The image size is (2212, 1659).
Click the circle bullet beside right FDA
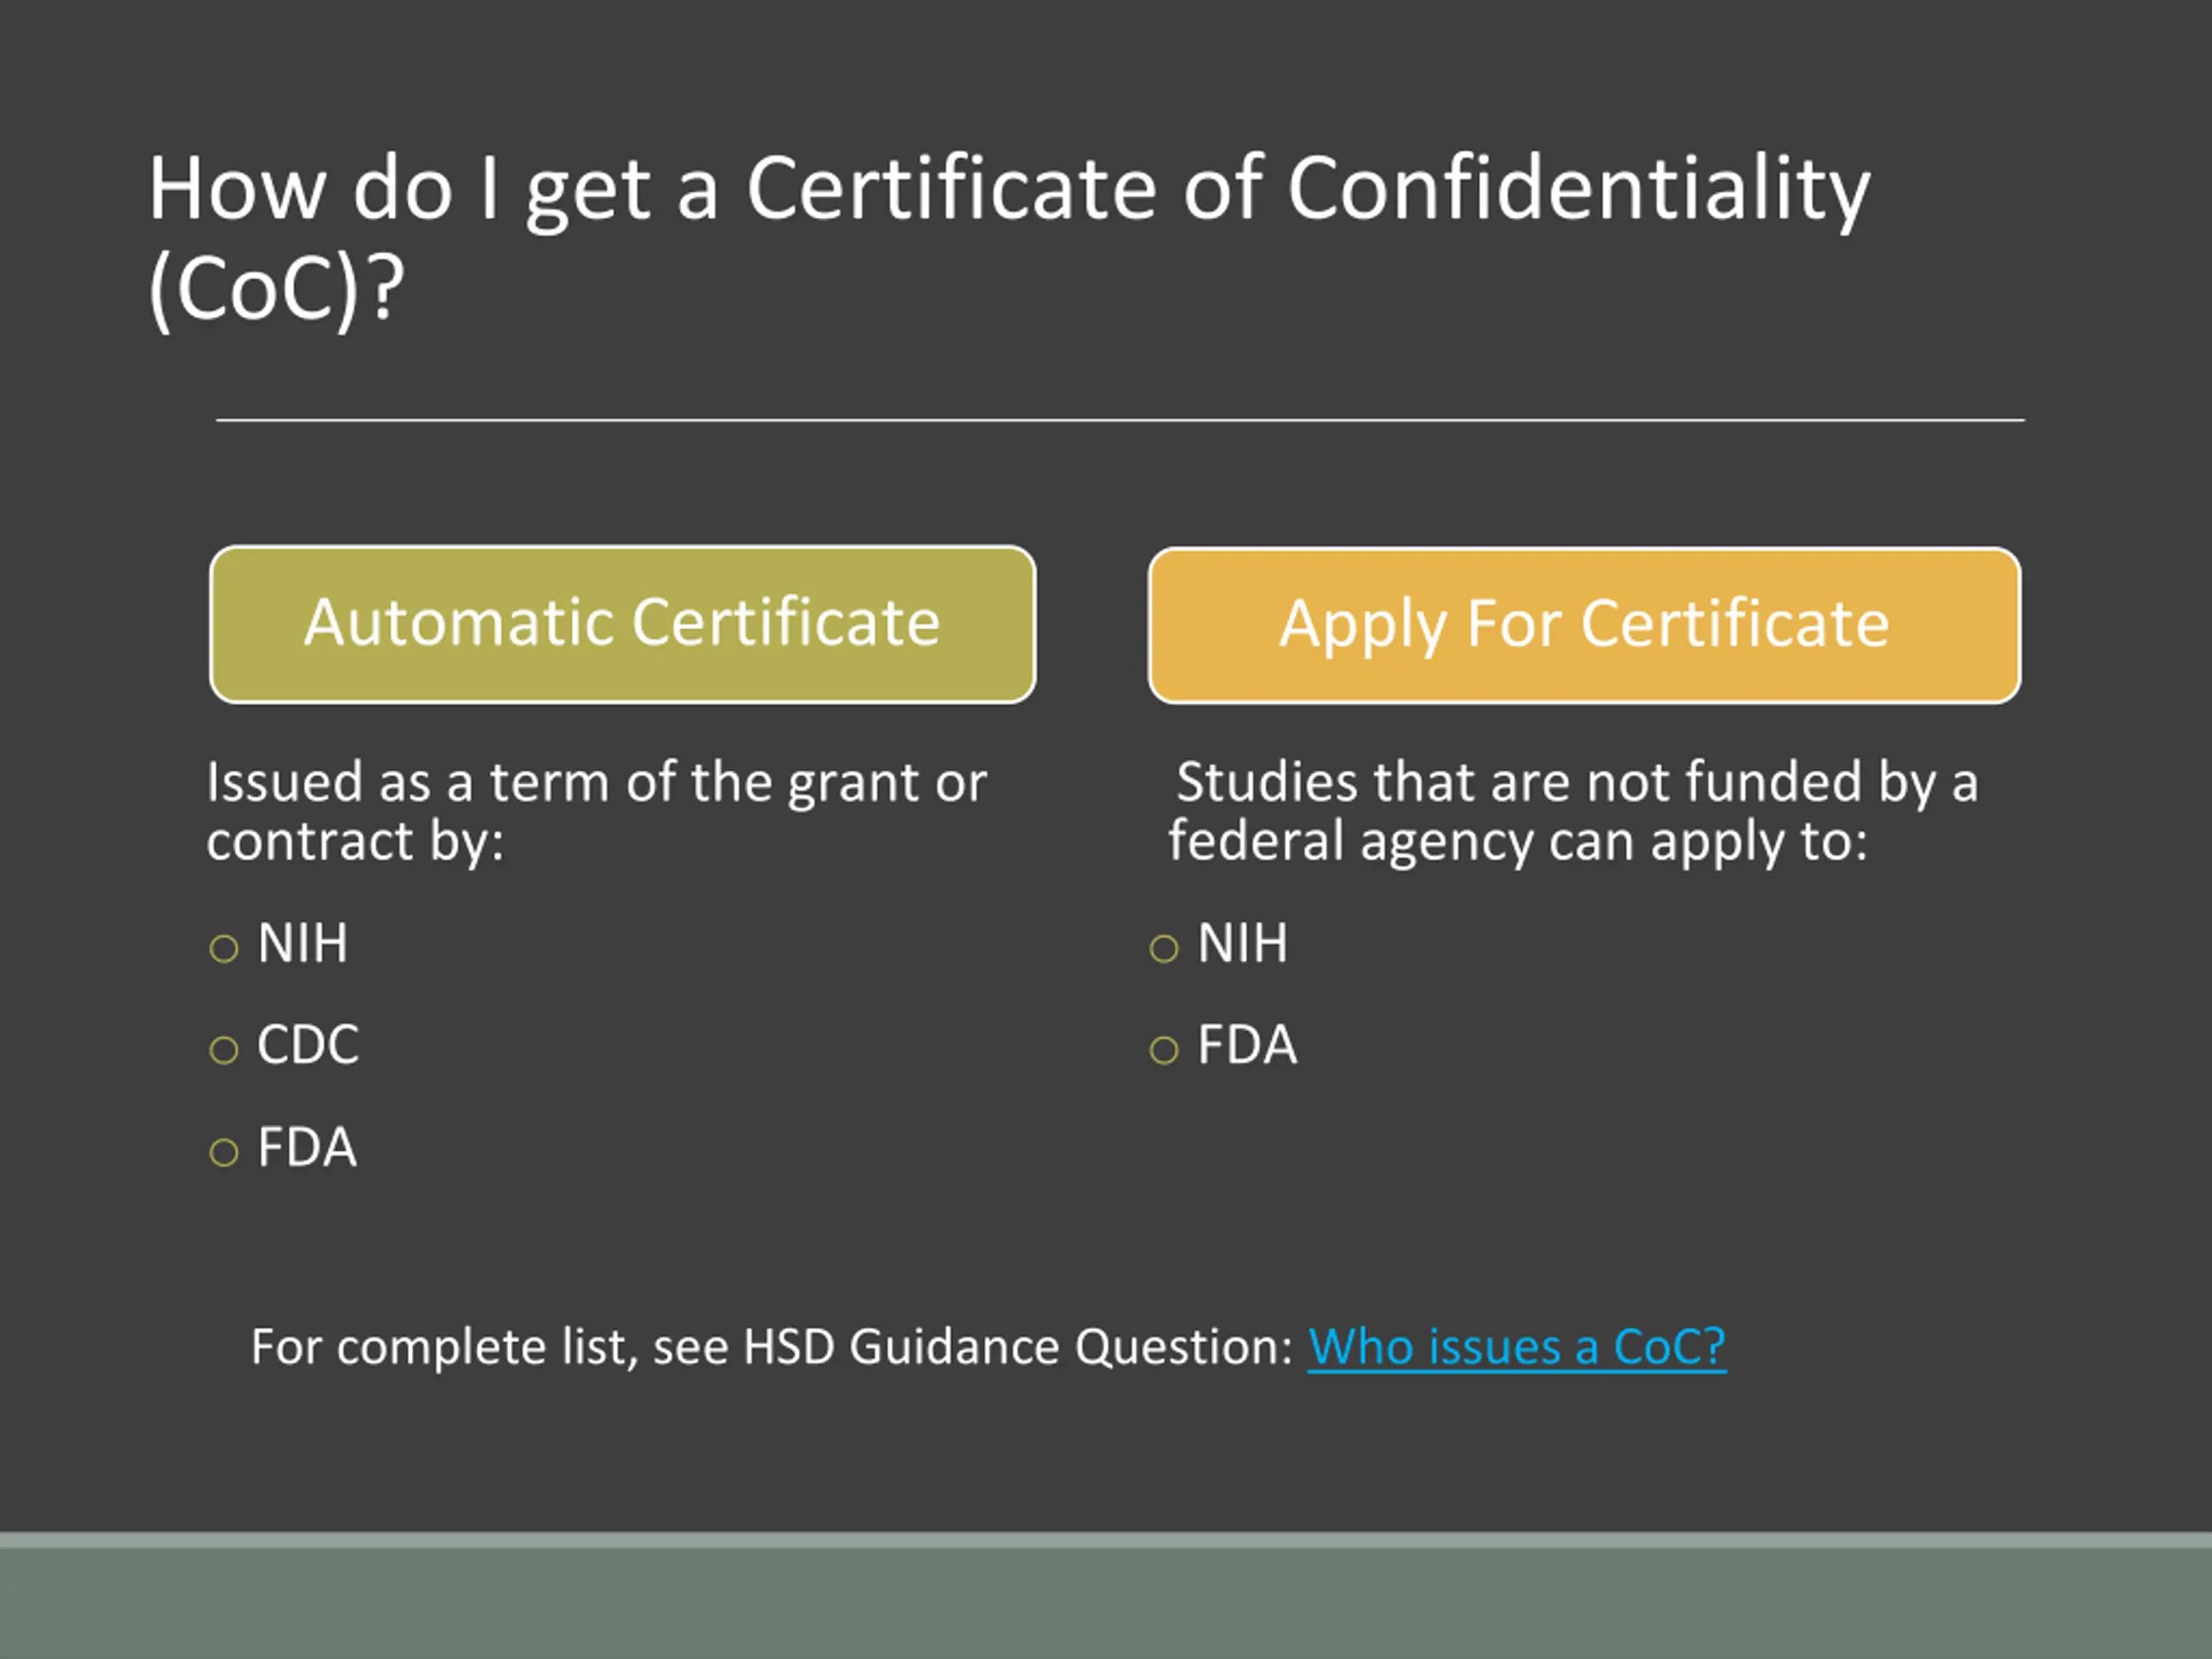pyautogui.click(x=1164, y=1050)
